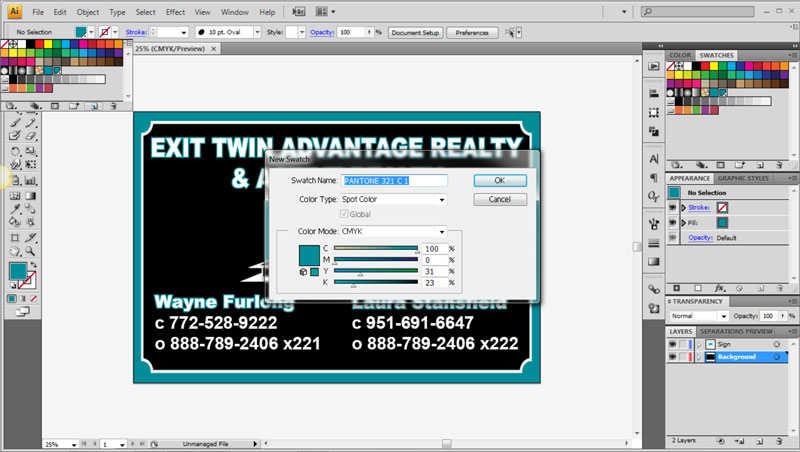Select the Eyedropper tool
The height and width of the screenshot is (452, 800).
[x=15, y=209]
